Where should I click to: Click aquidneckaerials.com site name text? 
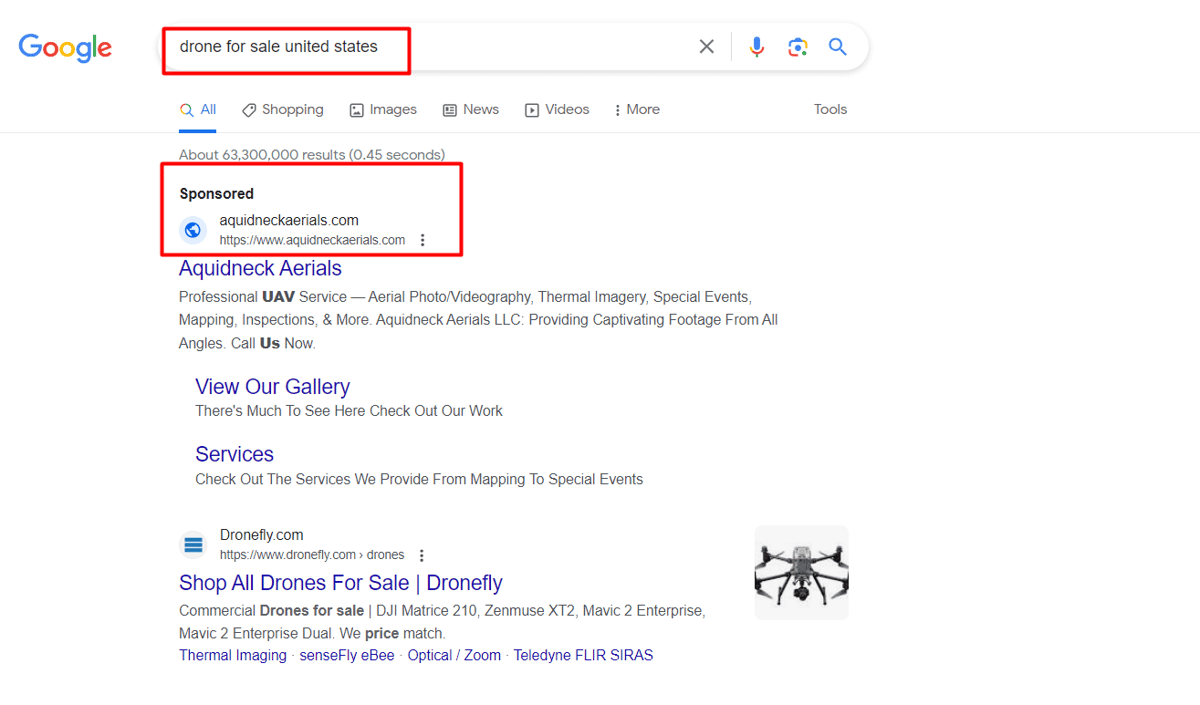point(289,220)
